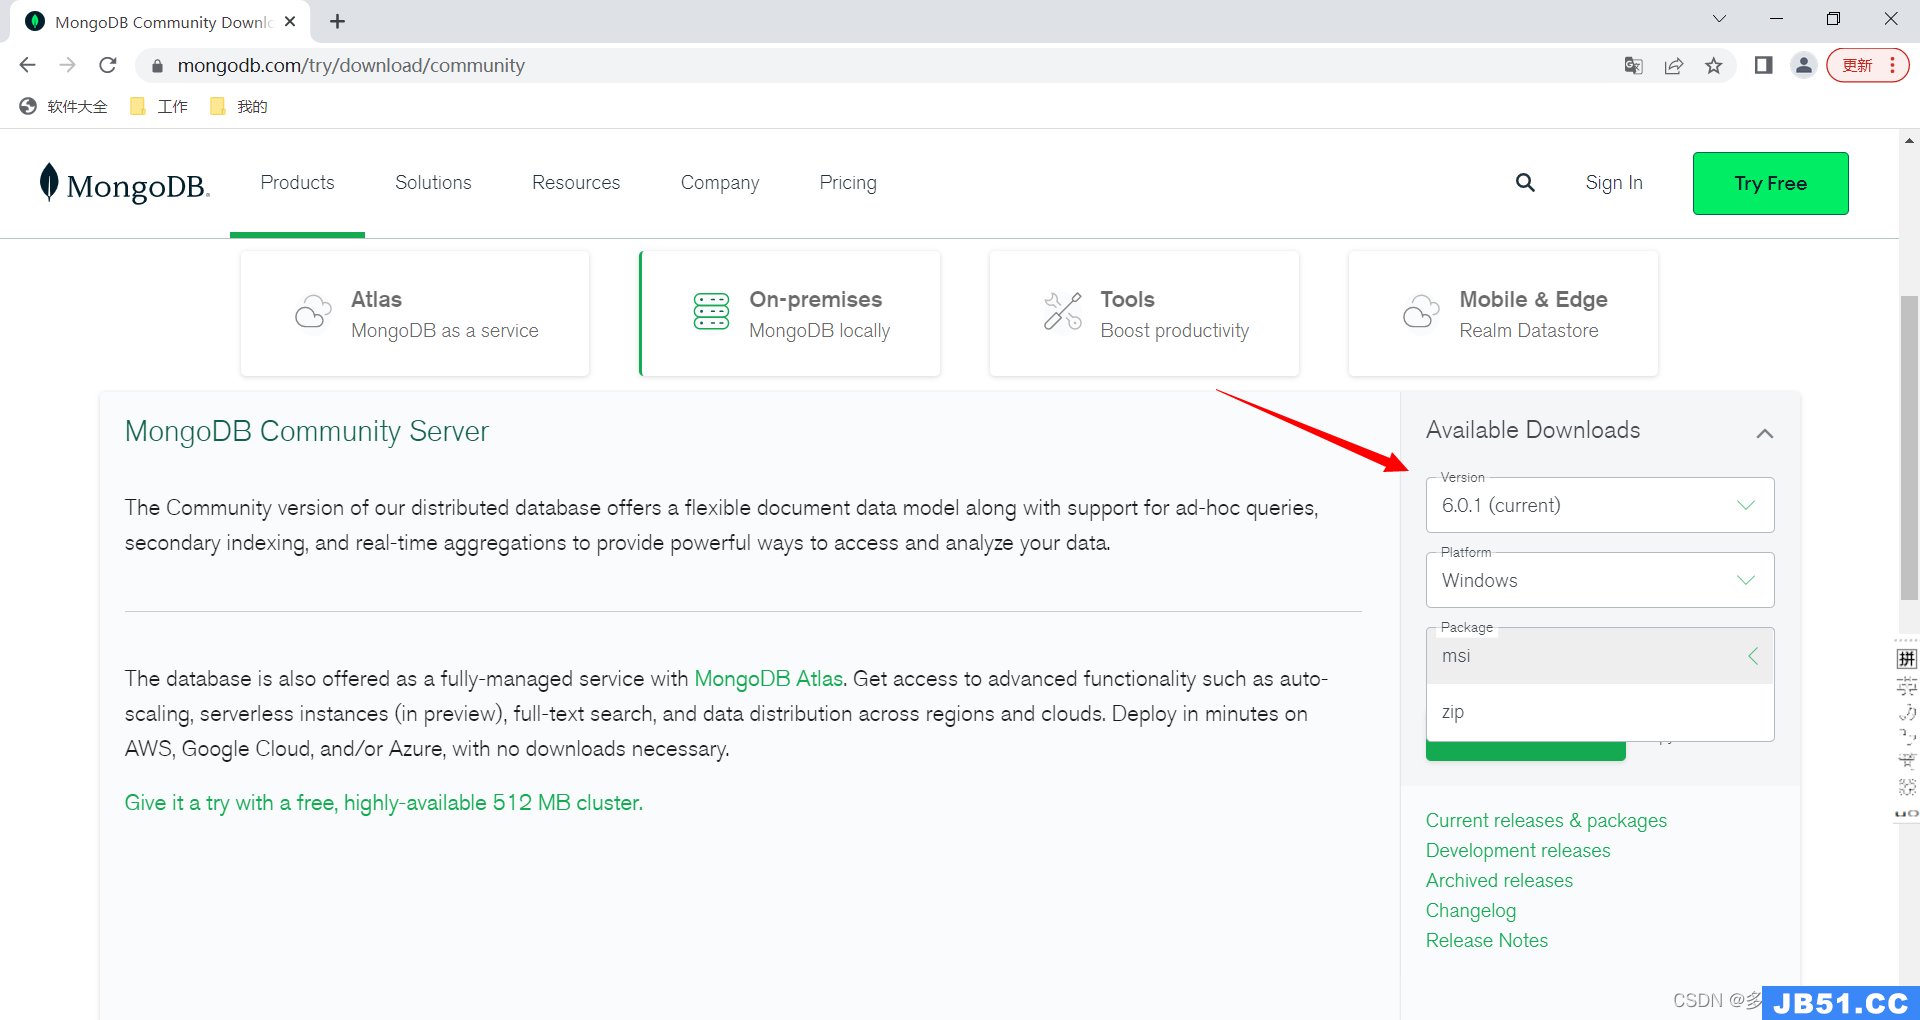The image size is (1920, 1020).
Task: Open the Release Notes link
Action: tap(1487, 941)
